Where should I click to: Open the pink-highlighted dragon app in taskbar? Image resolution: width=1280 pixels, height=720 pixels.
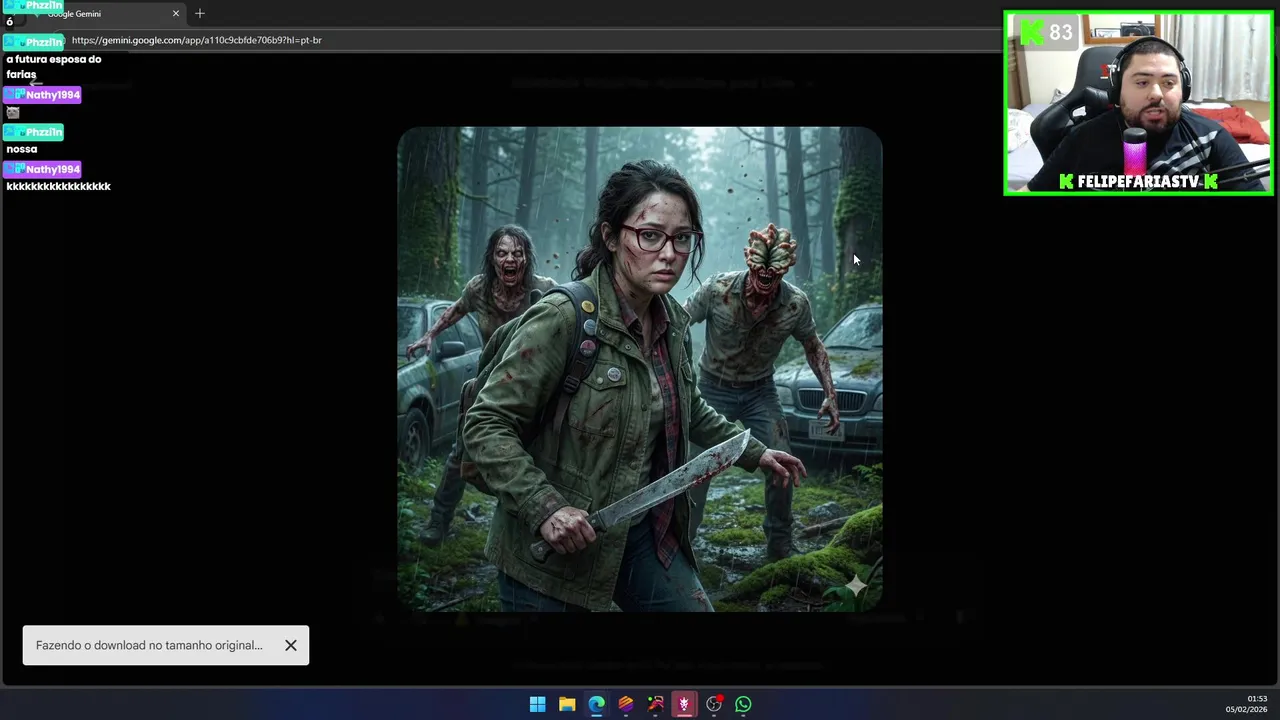(x=684, y=704)
